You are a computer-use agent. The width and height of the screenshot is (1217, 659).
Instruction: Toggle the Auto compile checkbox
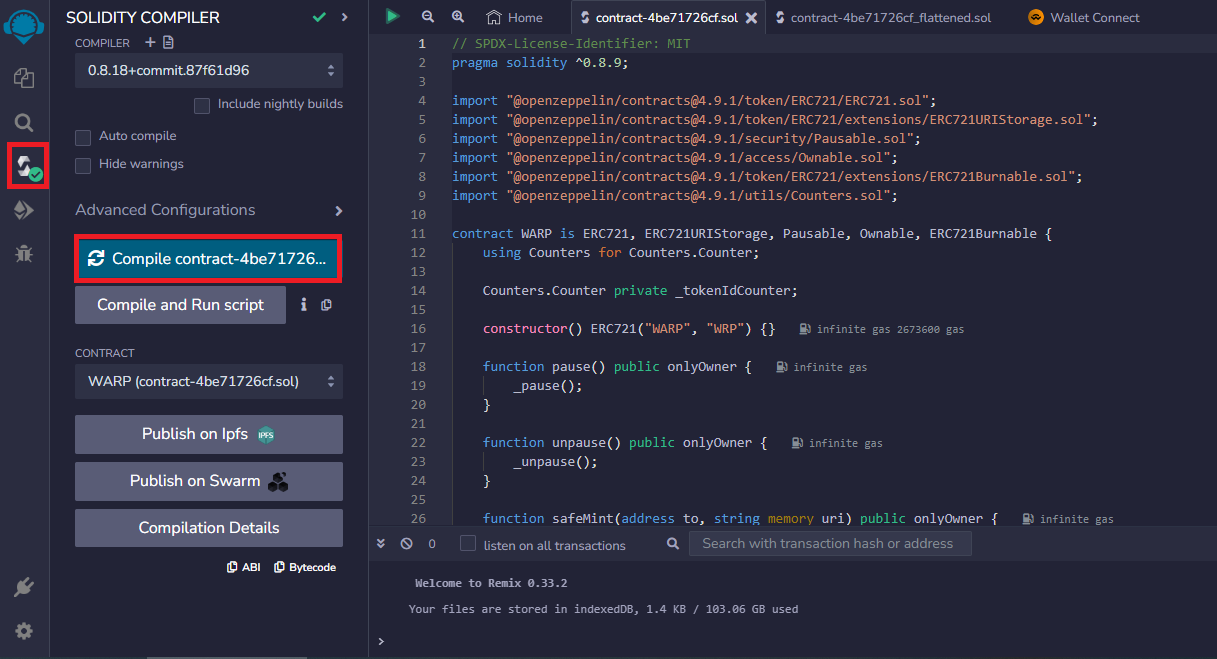point(84,137)
